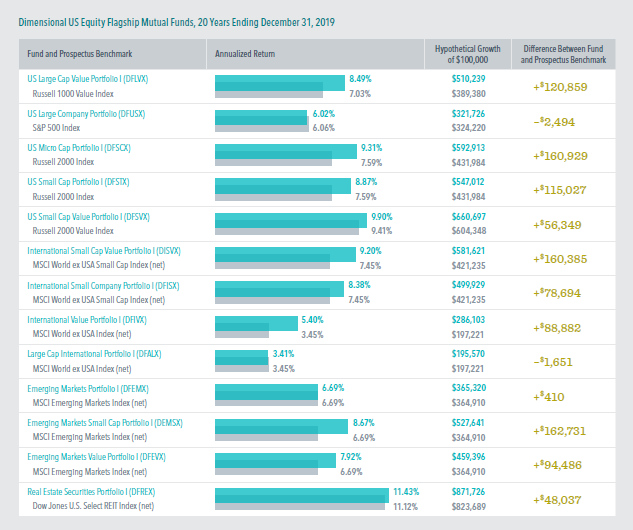The height and width of the screenshot is (530, 633).
Task: Click the 'S&P 500 Index' benchmark label
Action: (56, 128)
